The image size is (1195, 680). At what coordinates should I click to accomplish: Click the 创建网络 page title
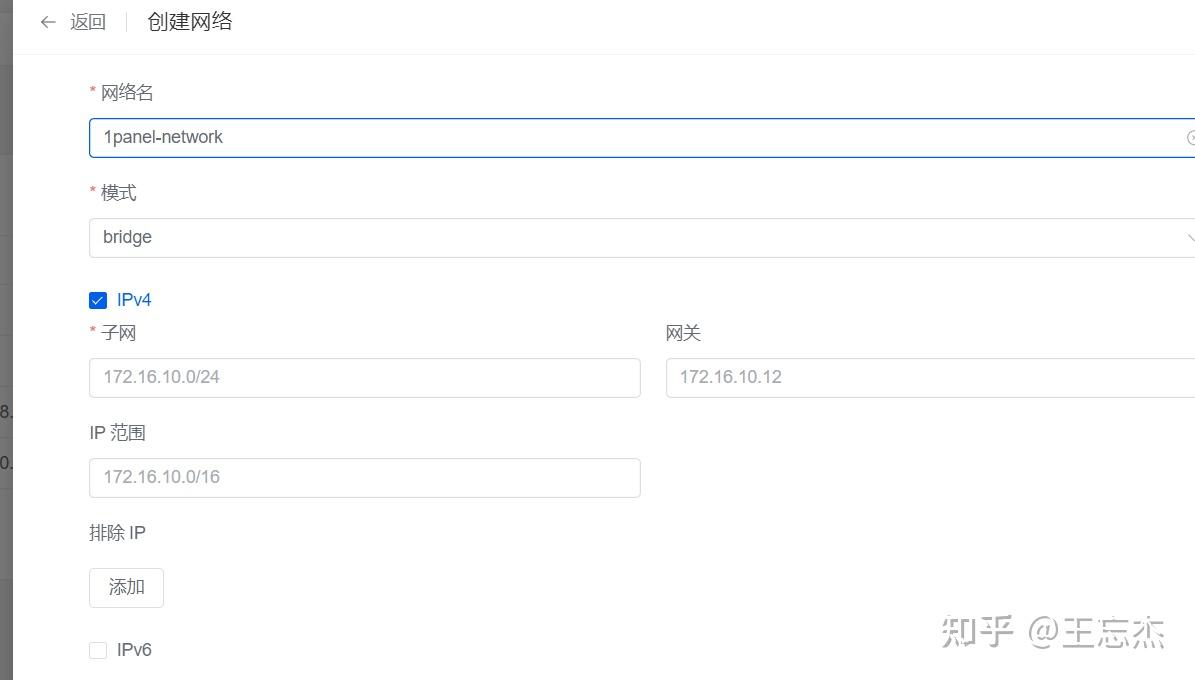coord(189,21)
